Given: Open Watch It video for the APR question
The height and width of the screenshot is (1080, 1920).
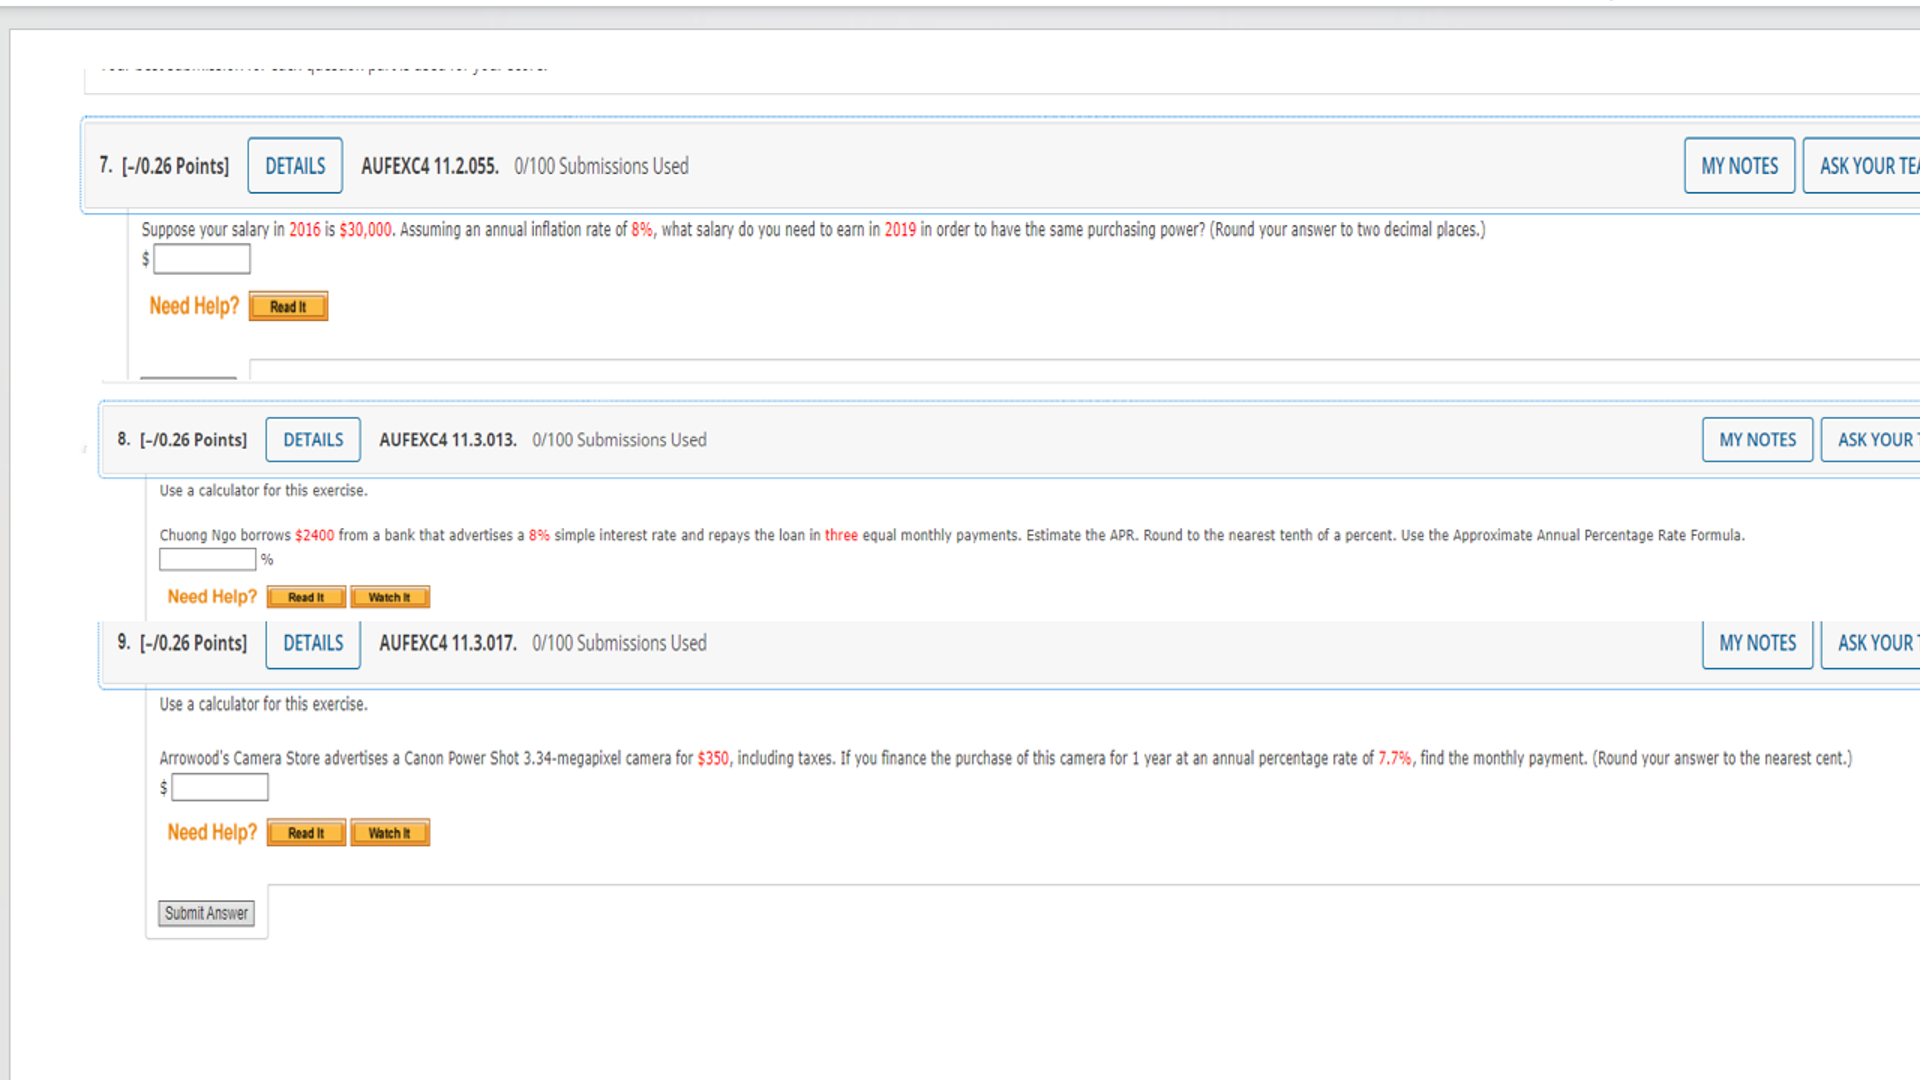Looking at the screenshot, I should point(389,596).
